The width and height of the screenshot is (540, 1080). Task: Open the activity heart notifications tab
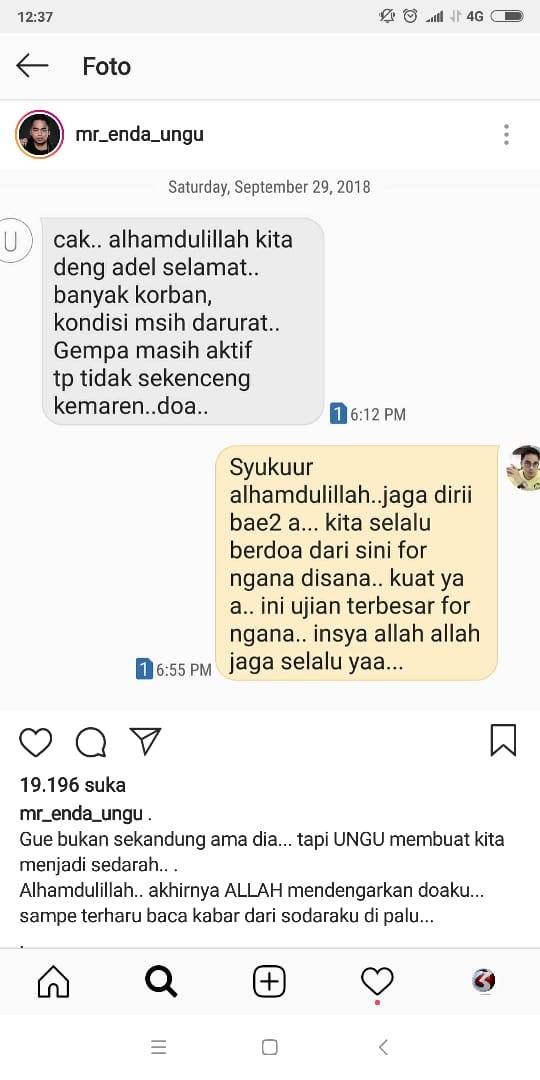point(377,981)
